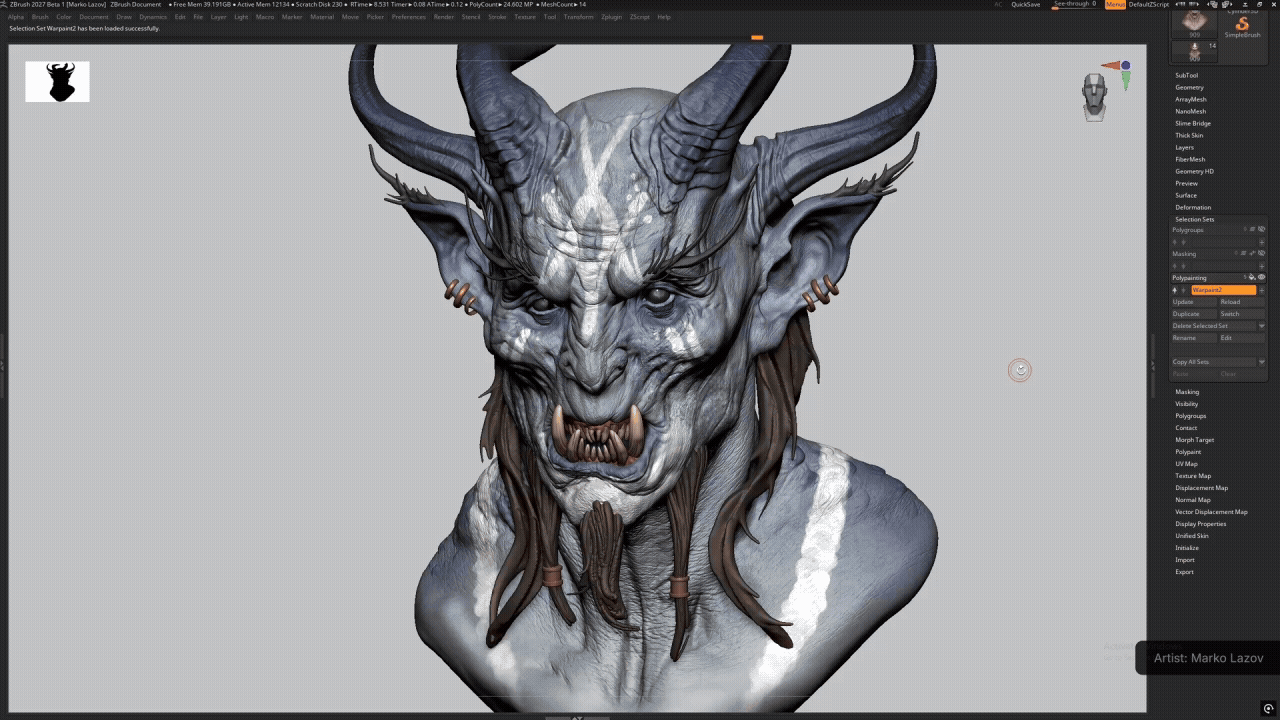Screen dimensions: 1280x720
Task: Click the paint bucket icon beside Polypainting
Action: click(x=1252, y=277)
